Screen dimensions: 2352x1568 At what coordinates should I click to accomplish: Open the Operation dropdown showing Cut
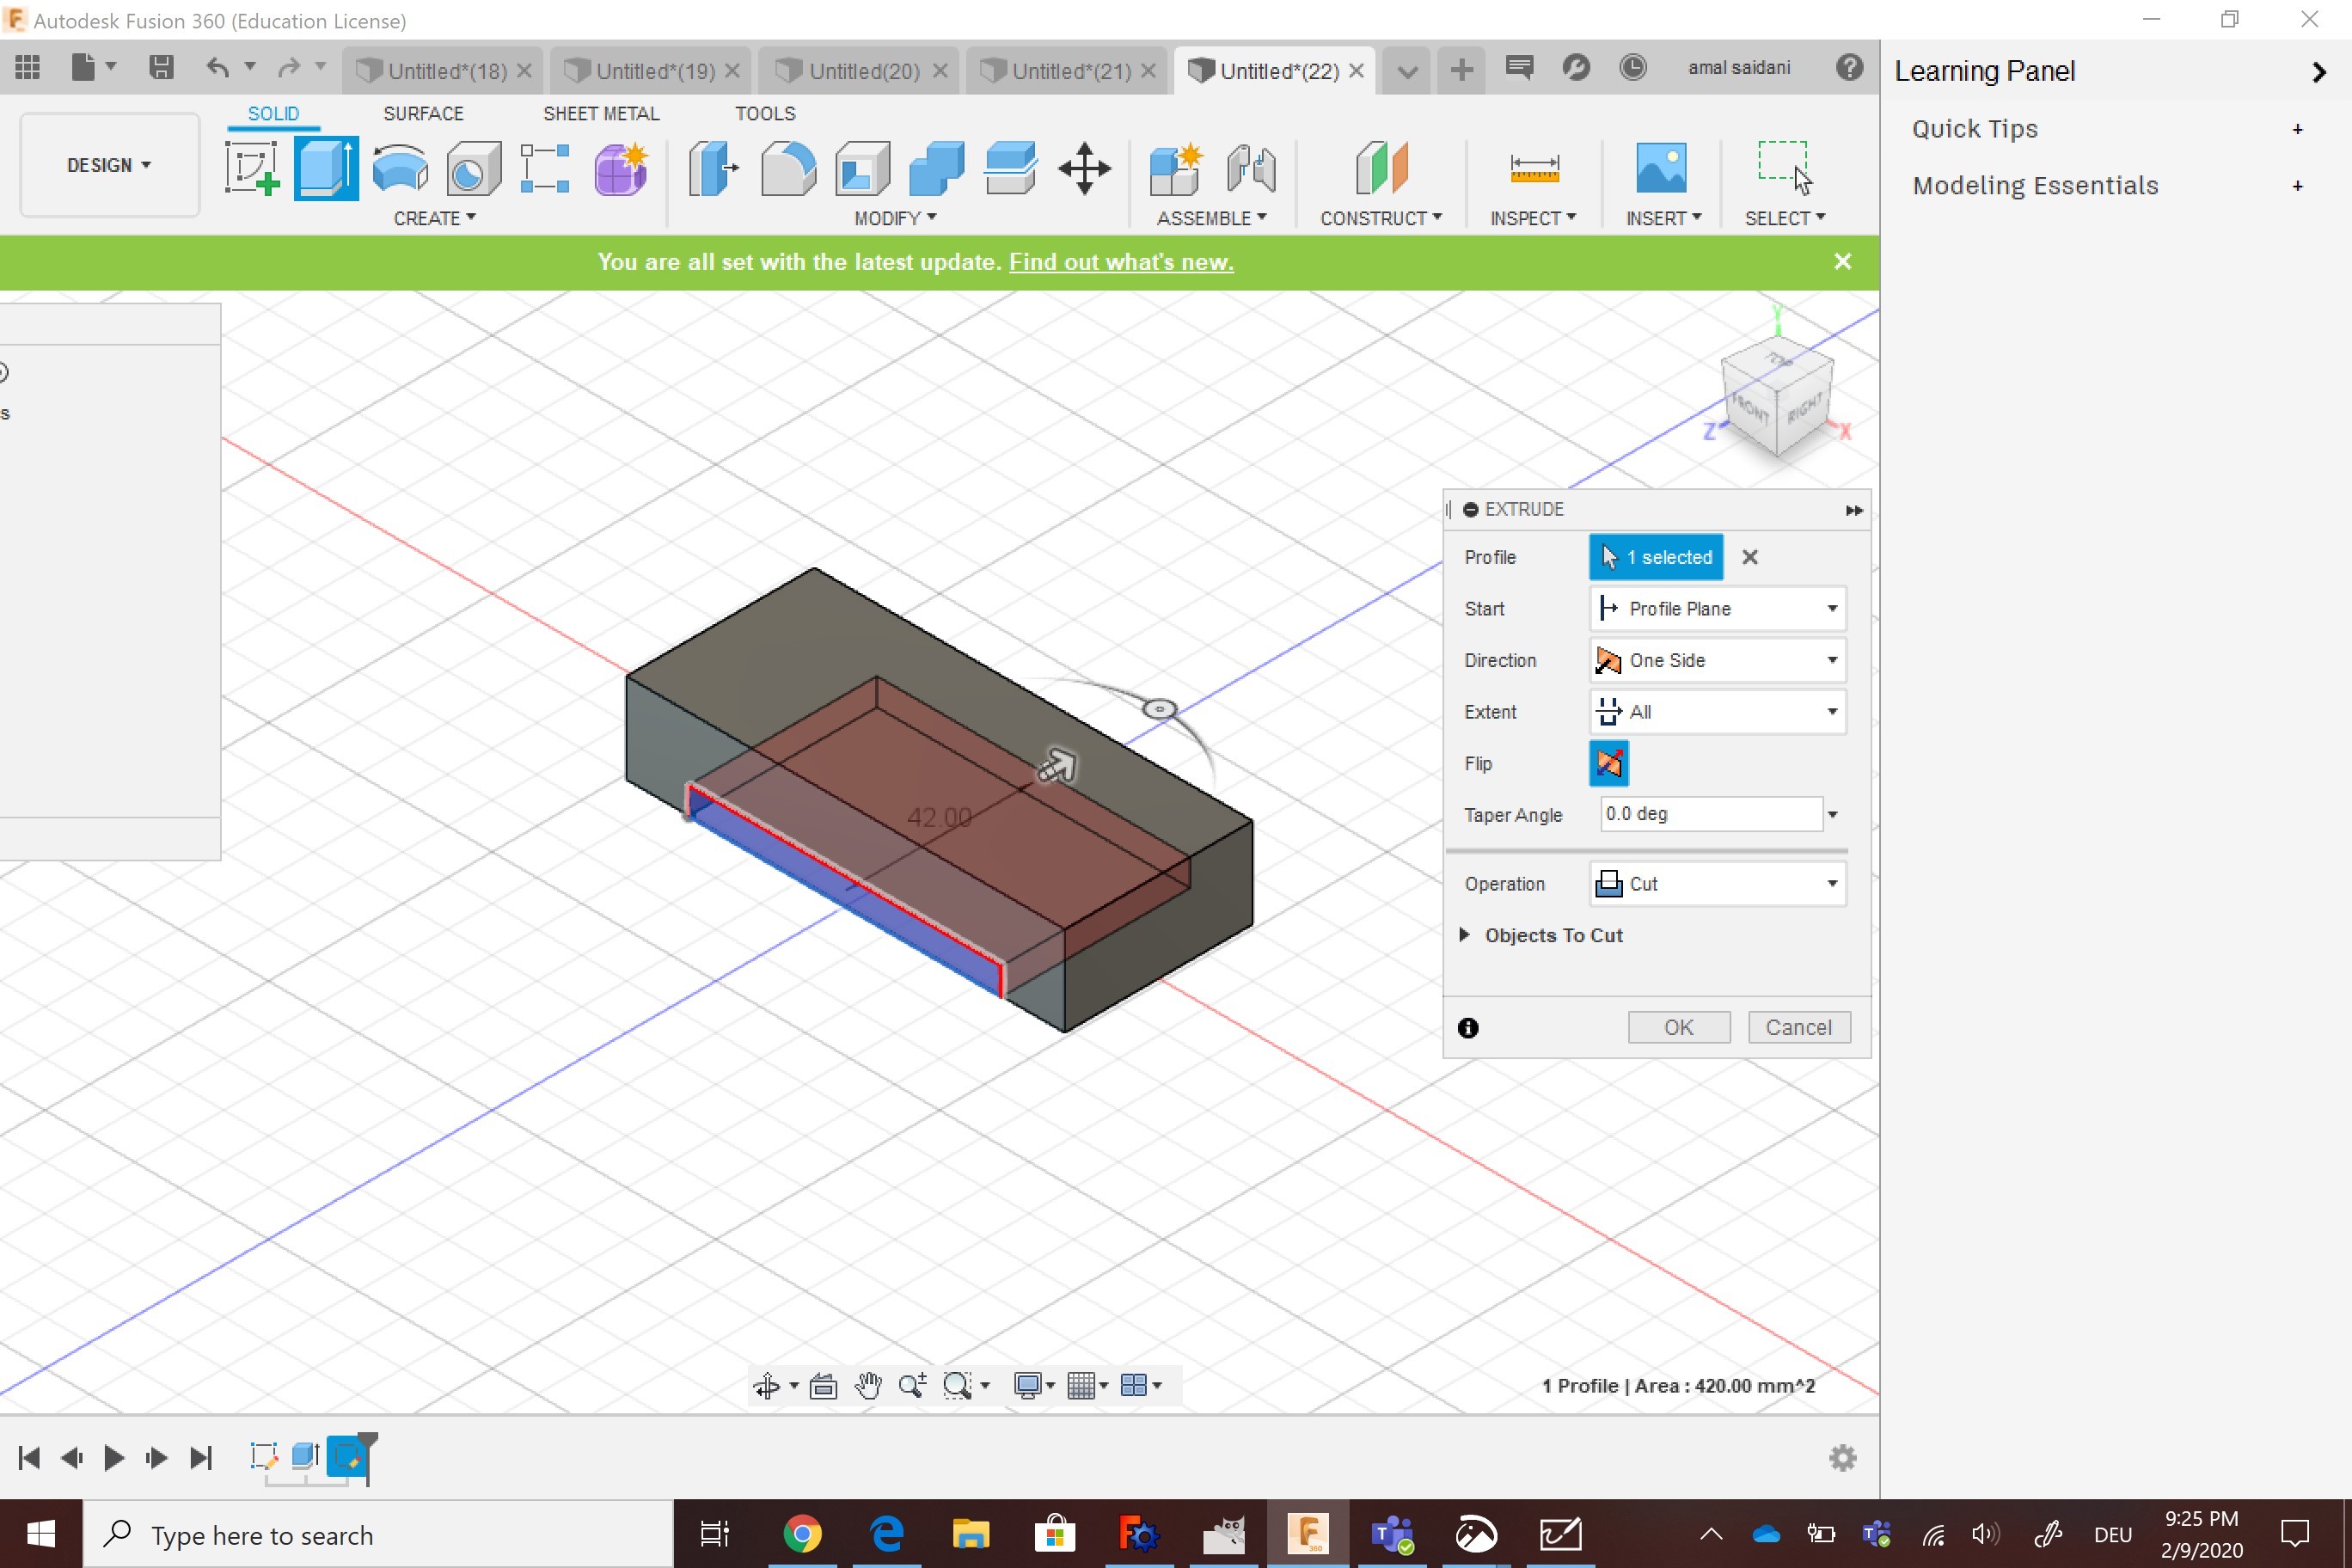[x=1716, y=884]
